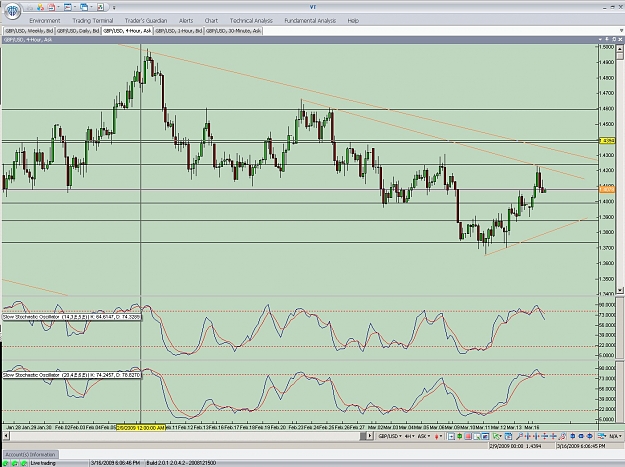Open the Alerts menu
This screenshot has width=625, height=467.
point(186,20)
